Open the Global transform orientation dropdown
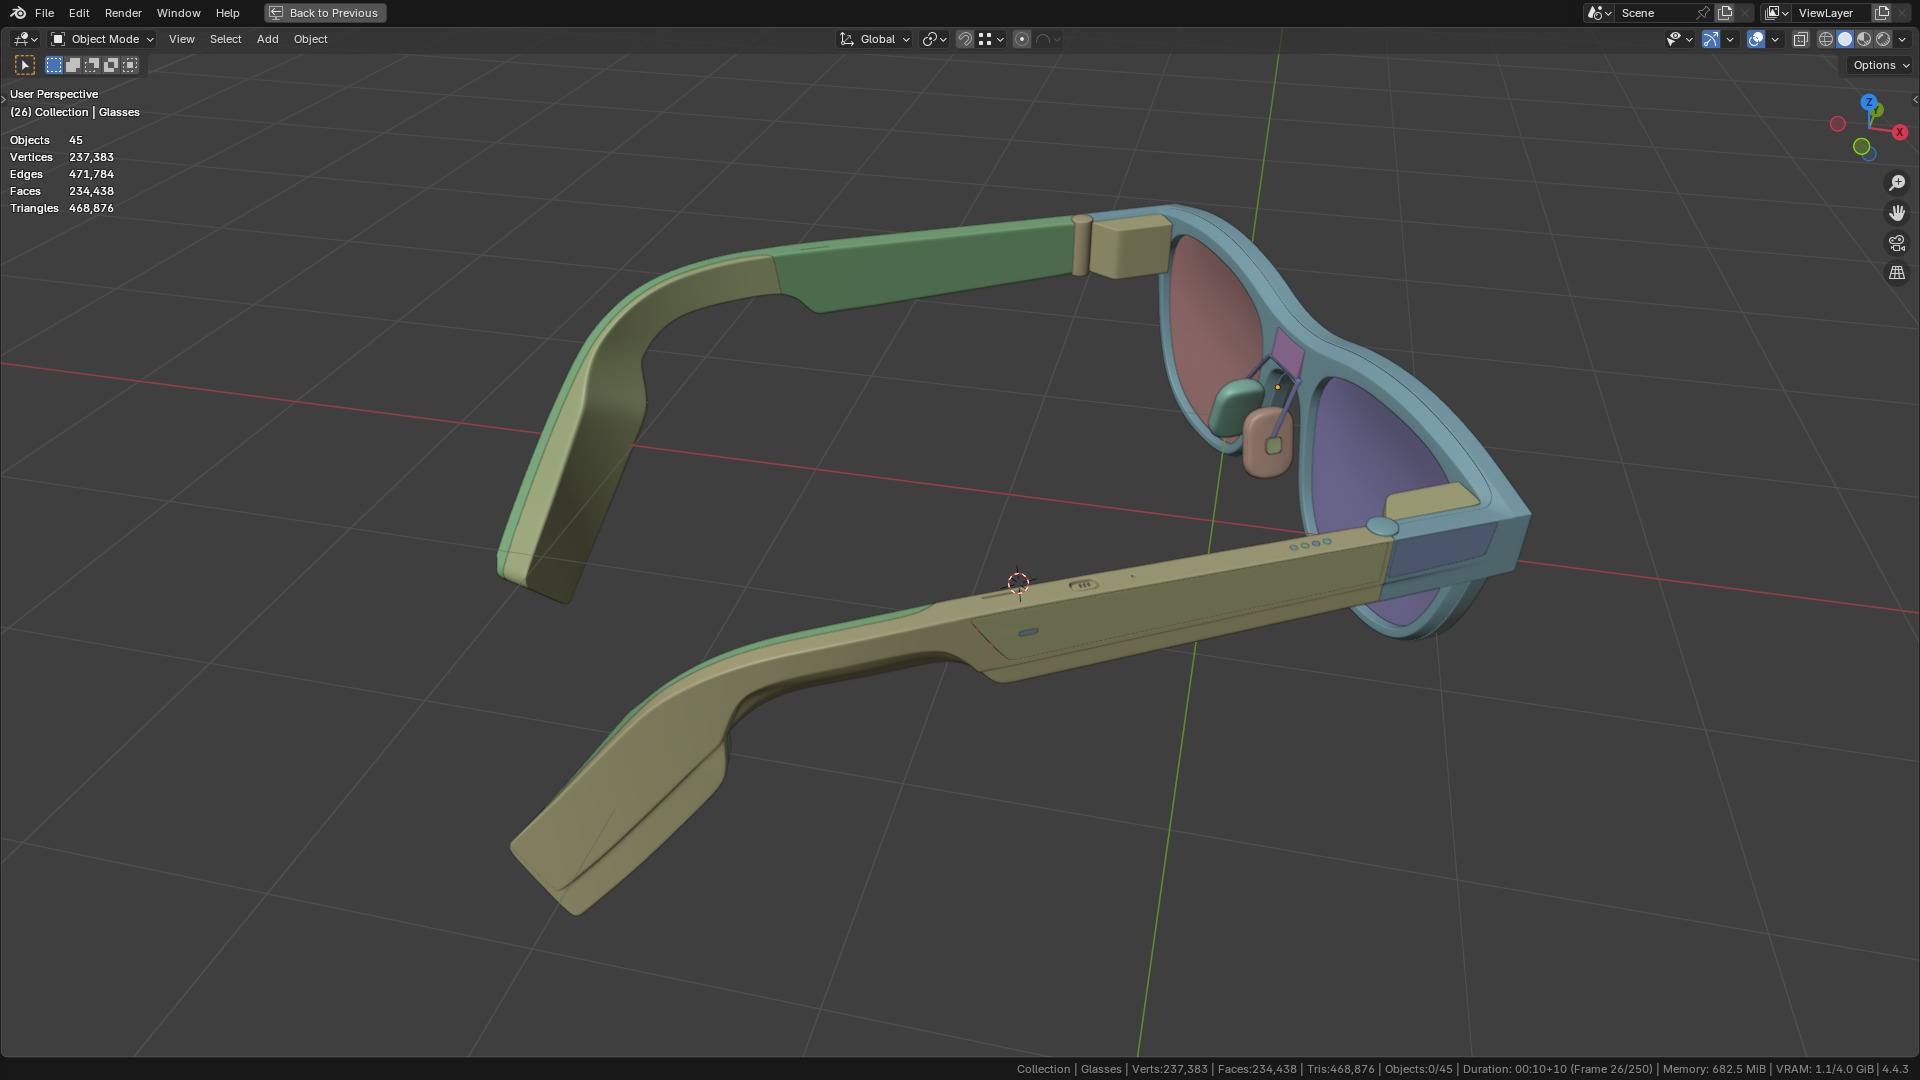This screenshot has height=1080, width=1920. click(875, 39)
